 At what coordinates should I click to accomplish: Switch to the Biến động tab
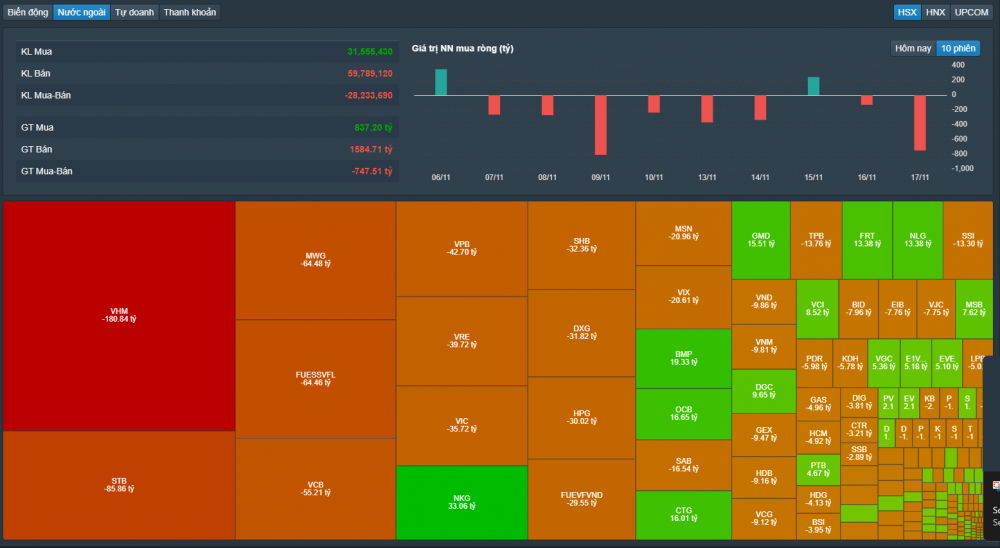pyautogui.click(x=28, y=12)
